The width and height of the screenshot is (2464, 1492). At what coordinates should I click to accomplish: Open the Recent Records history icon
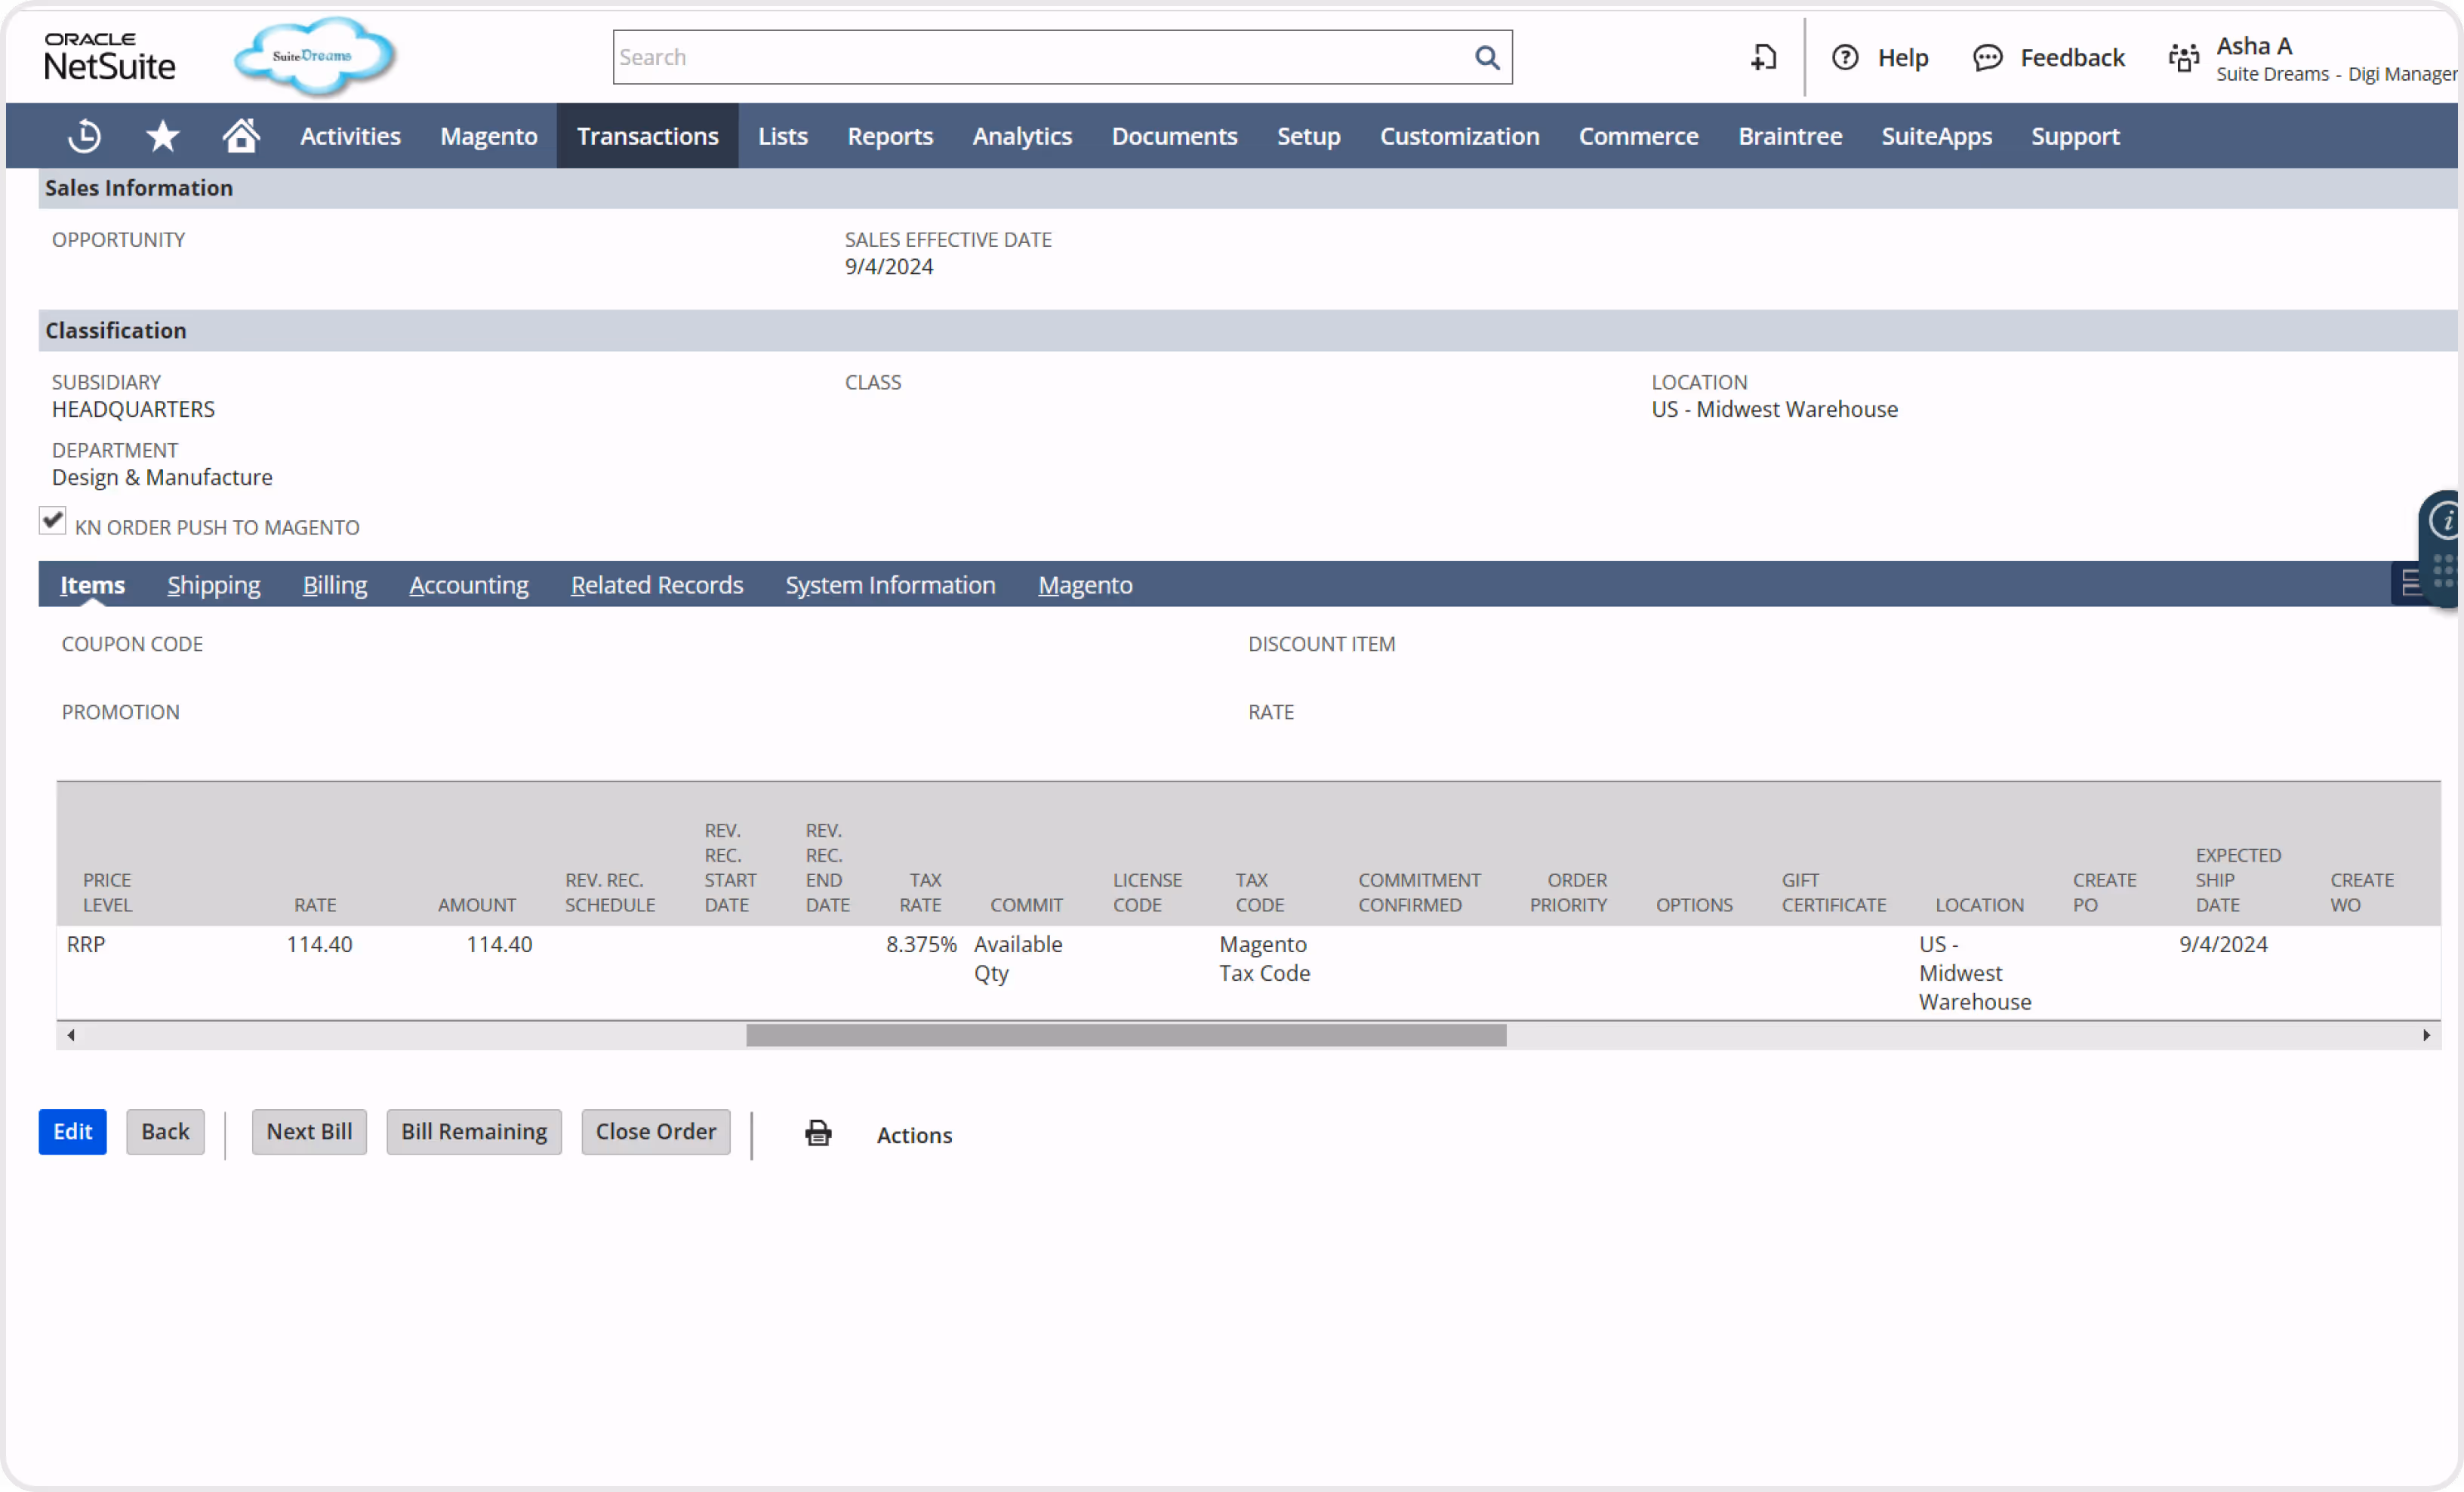pyautogui.click(x=84, y=136)
